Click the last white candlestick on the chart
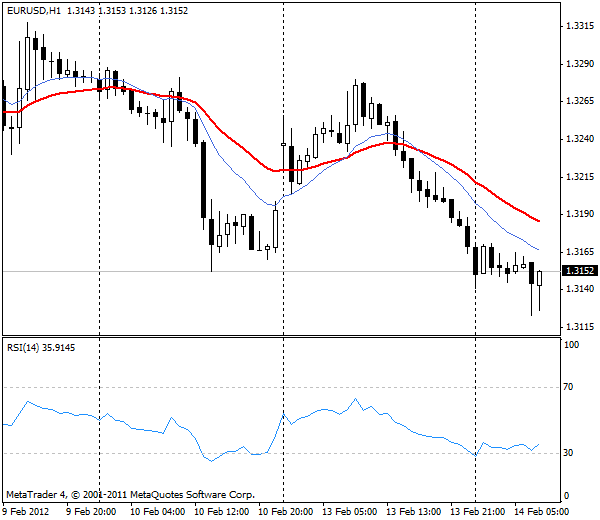The image size is (600, 520). 540,278
